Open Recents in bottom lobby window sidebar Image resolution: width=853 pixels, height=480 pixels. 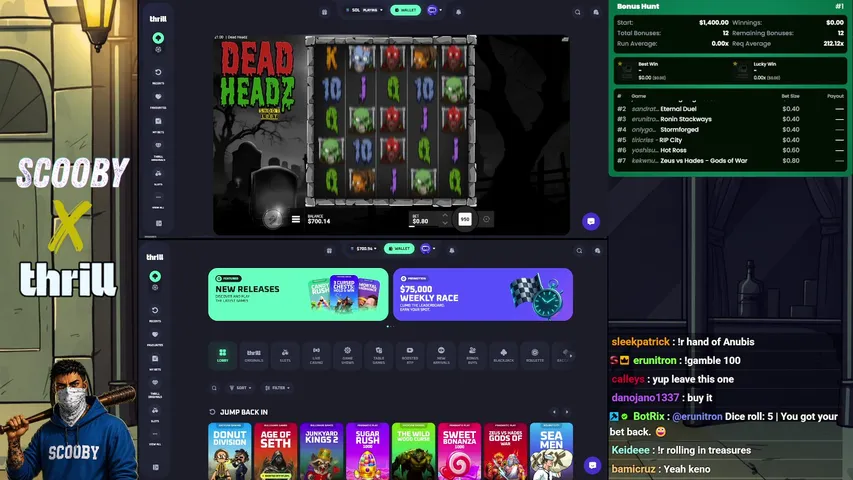tap(155, 313)
